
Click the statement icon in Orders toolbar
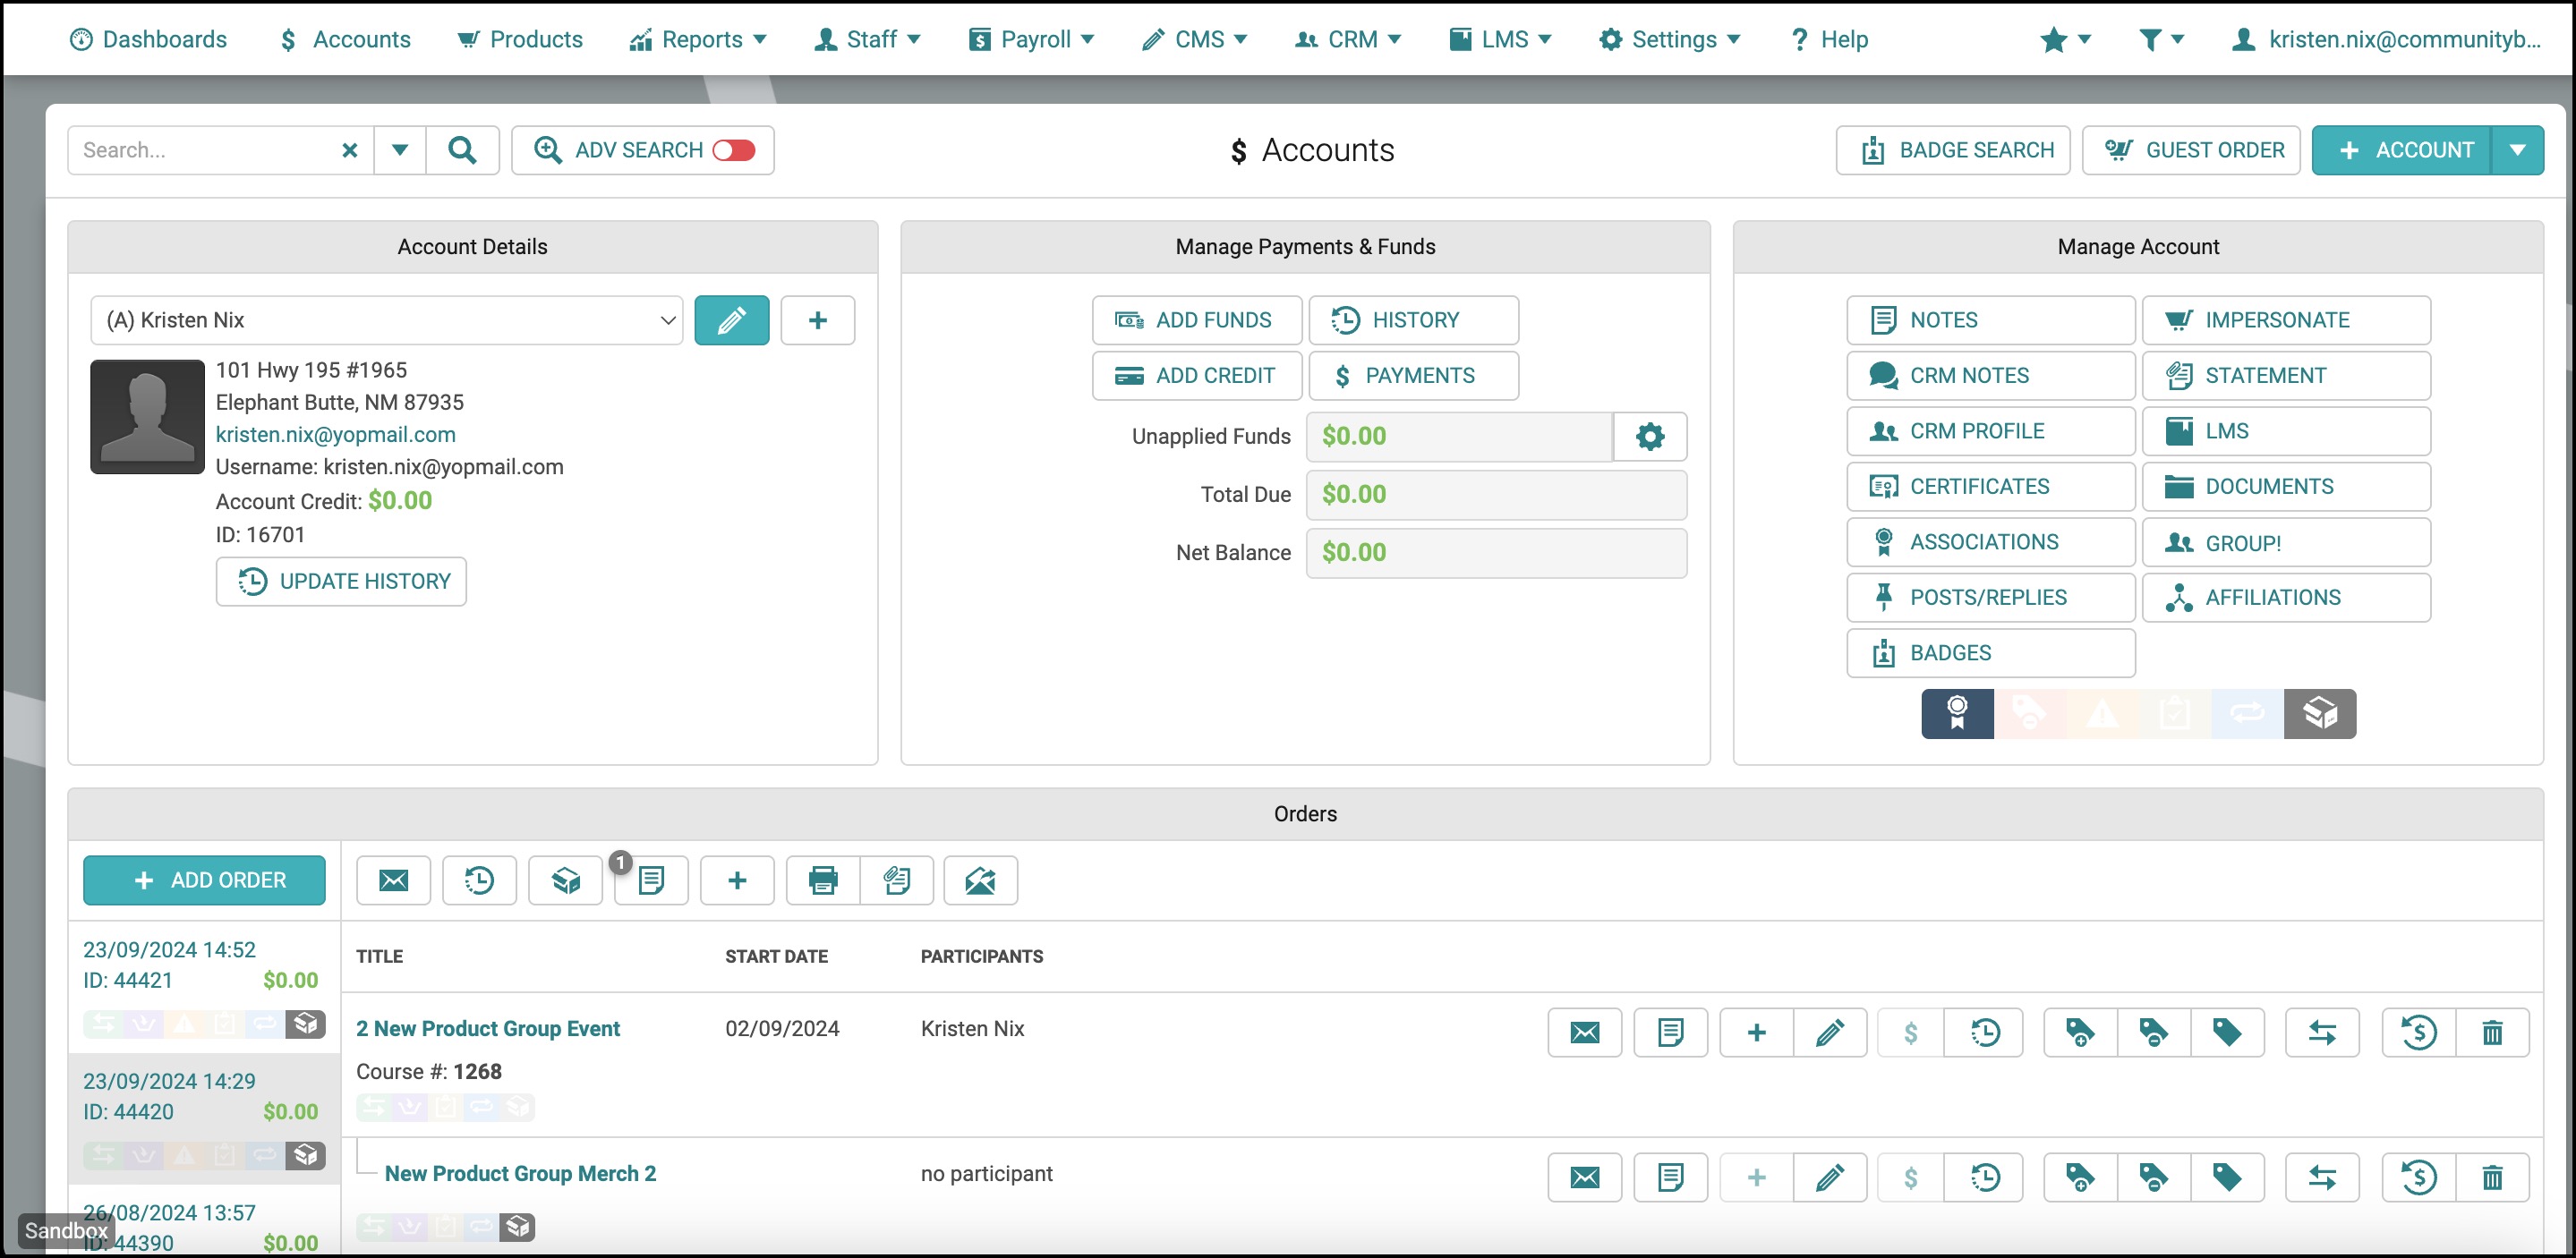click(x=897, y=880)
